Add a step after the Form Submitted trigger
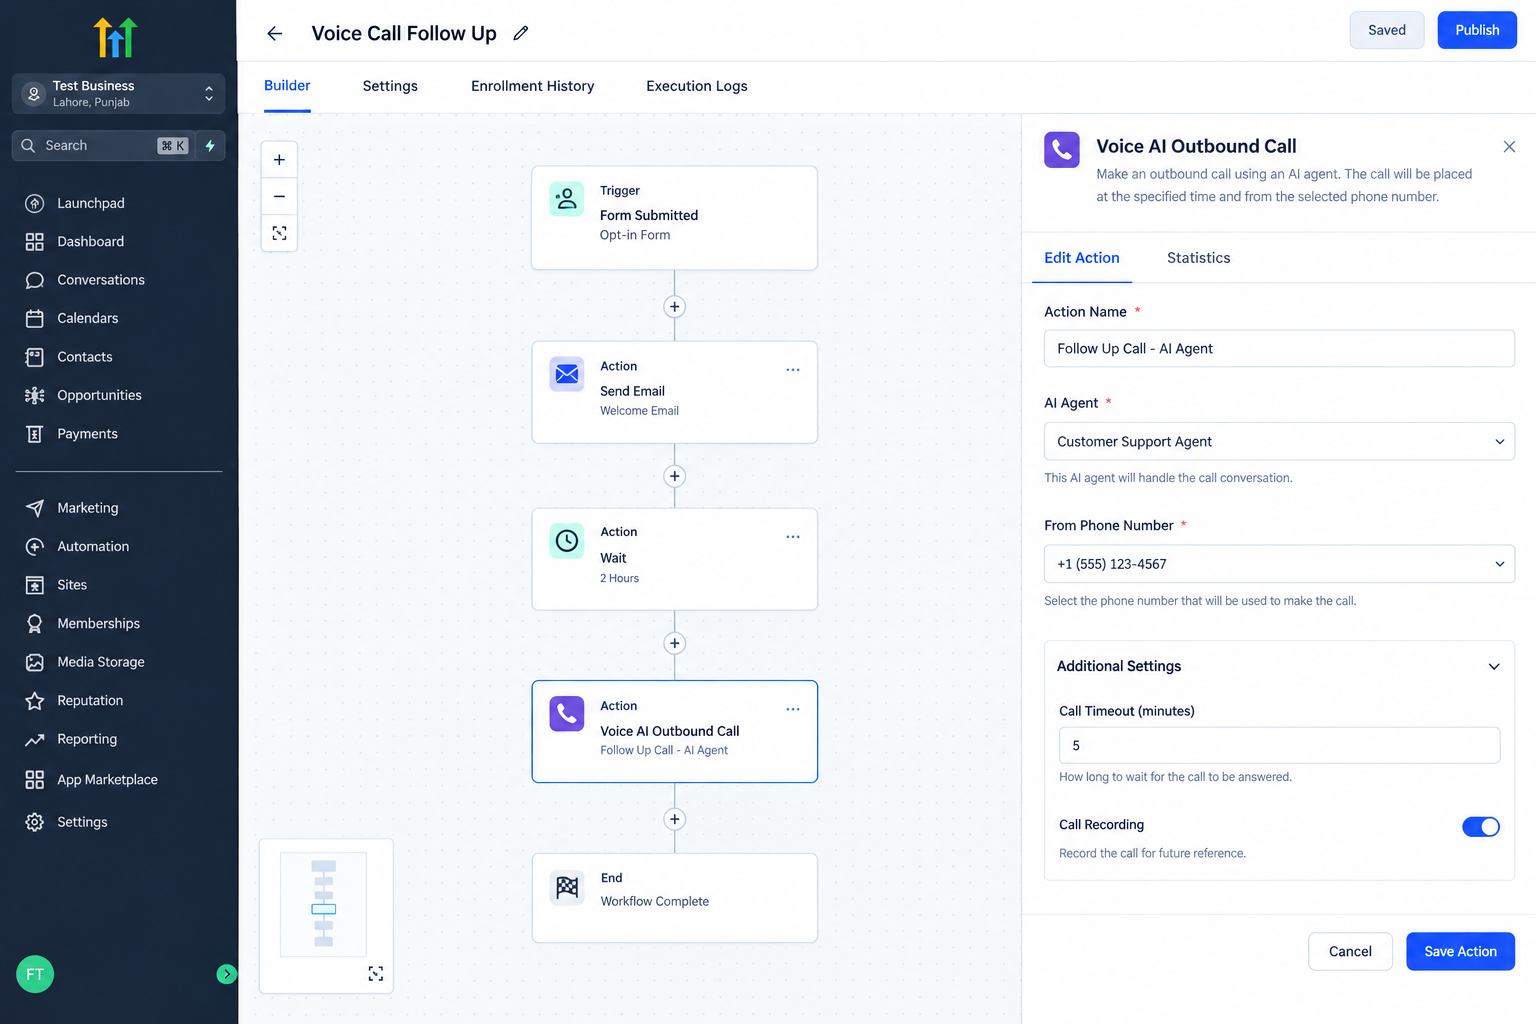This screenshot has height=1024, width=1536. [675, 307]
